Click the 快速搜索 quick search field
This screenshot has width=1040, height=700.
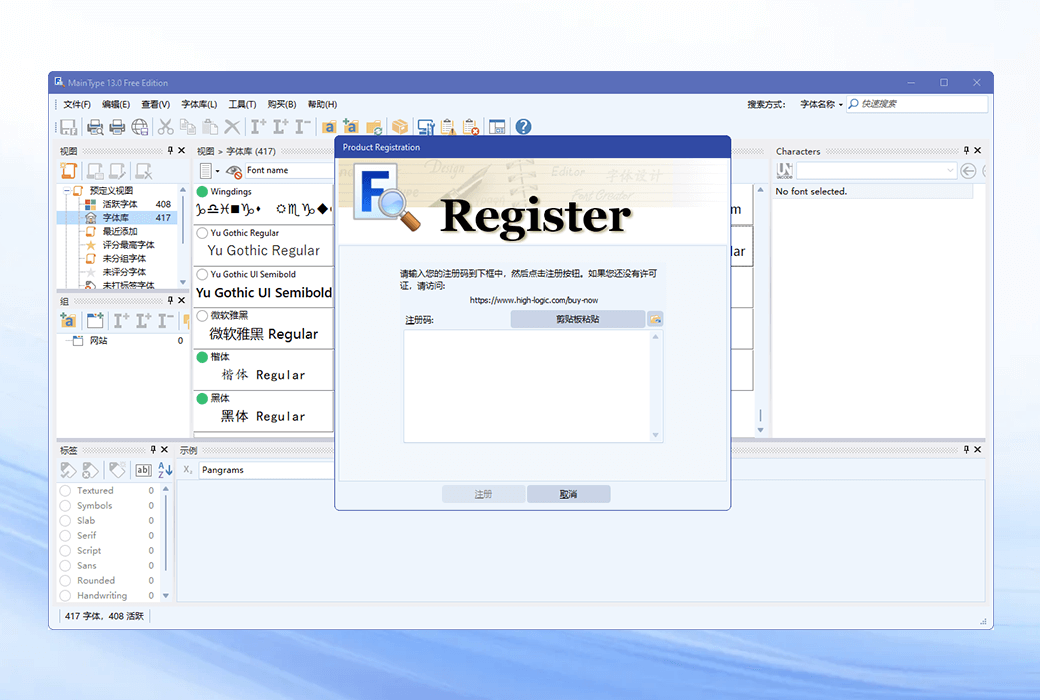coord(917,104)
